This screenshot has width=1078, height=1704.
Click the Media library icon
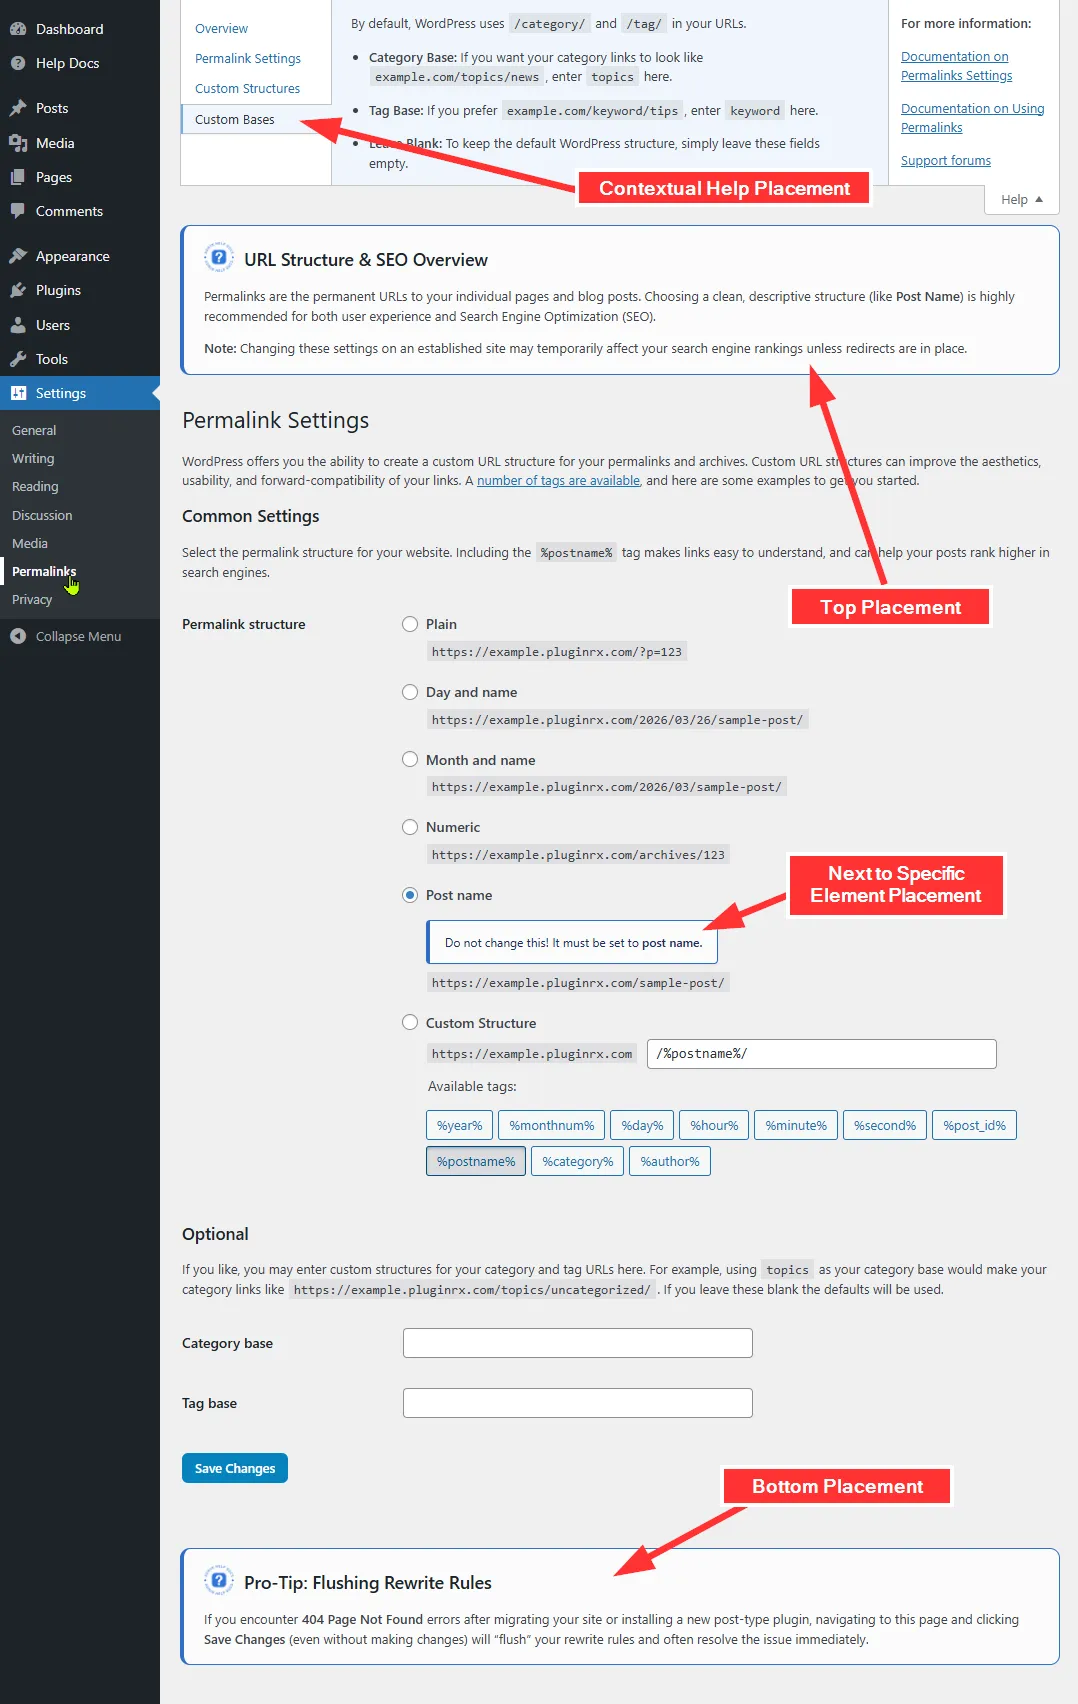[18, 143]
